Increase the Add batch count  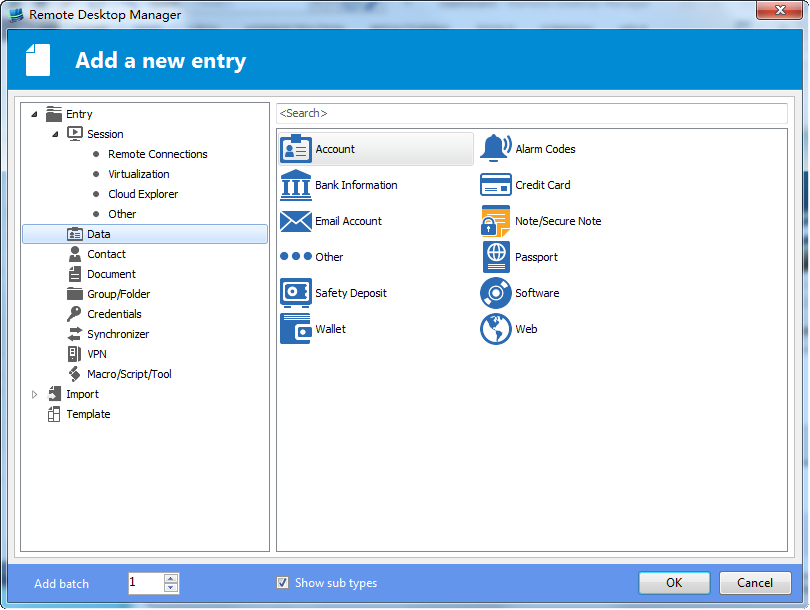[x=171, y=578]
